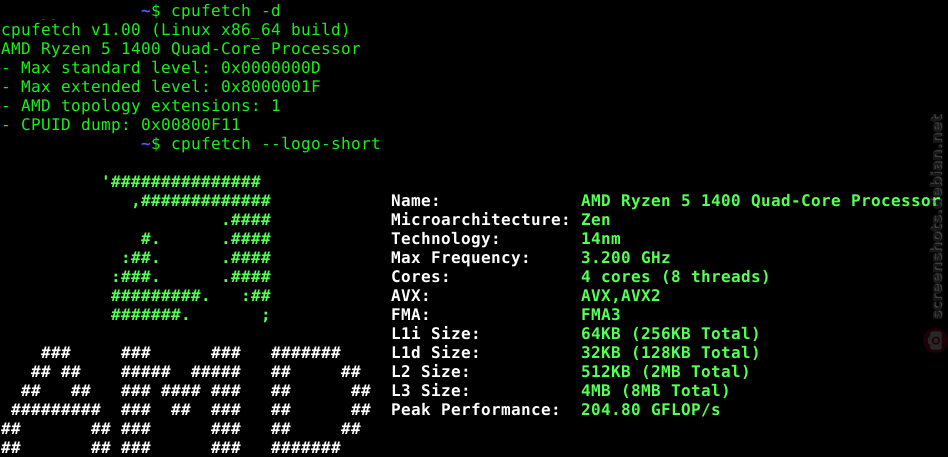This screenshot has height=457, width=948.
Task: Click the '4MB (8MB Total)' value
Action: point(655,391)
